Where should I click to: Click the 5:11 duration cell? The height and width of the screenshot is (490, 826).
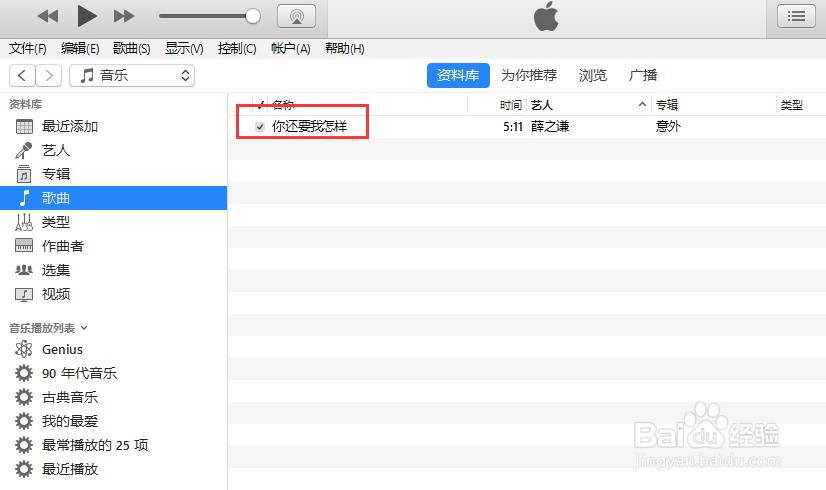click(x=513, y=126)
